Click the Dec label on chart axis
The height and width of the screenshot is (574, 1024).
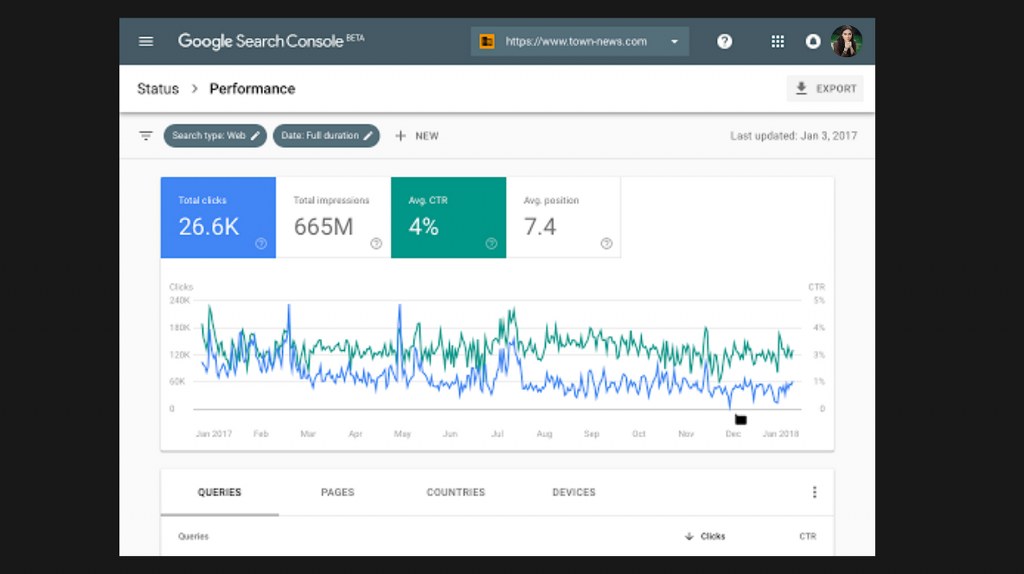coord(733,434)
